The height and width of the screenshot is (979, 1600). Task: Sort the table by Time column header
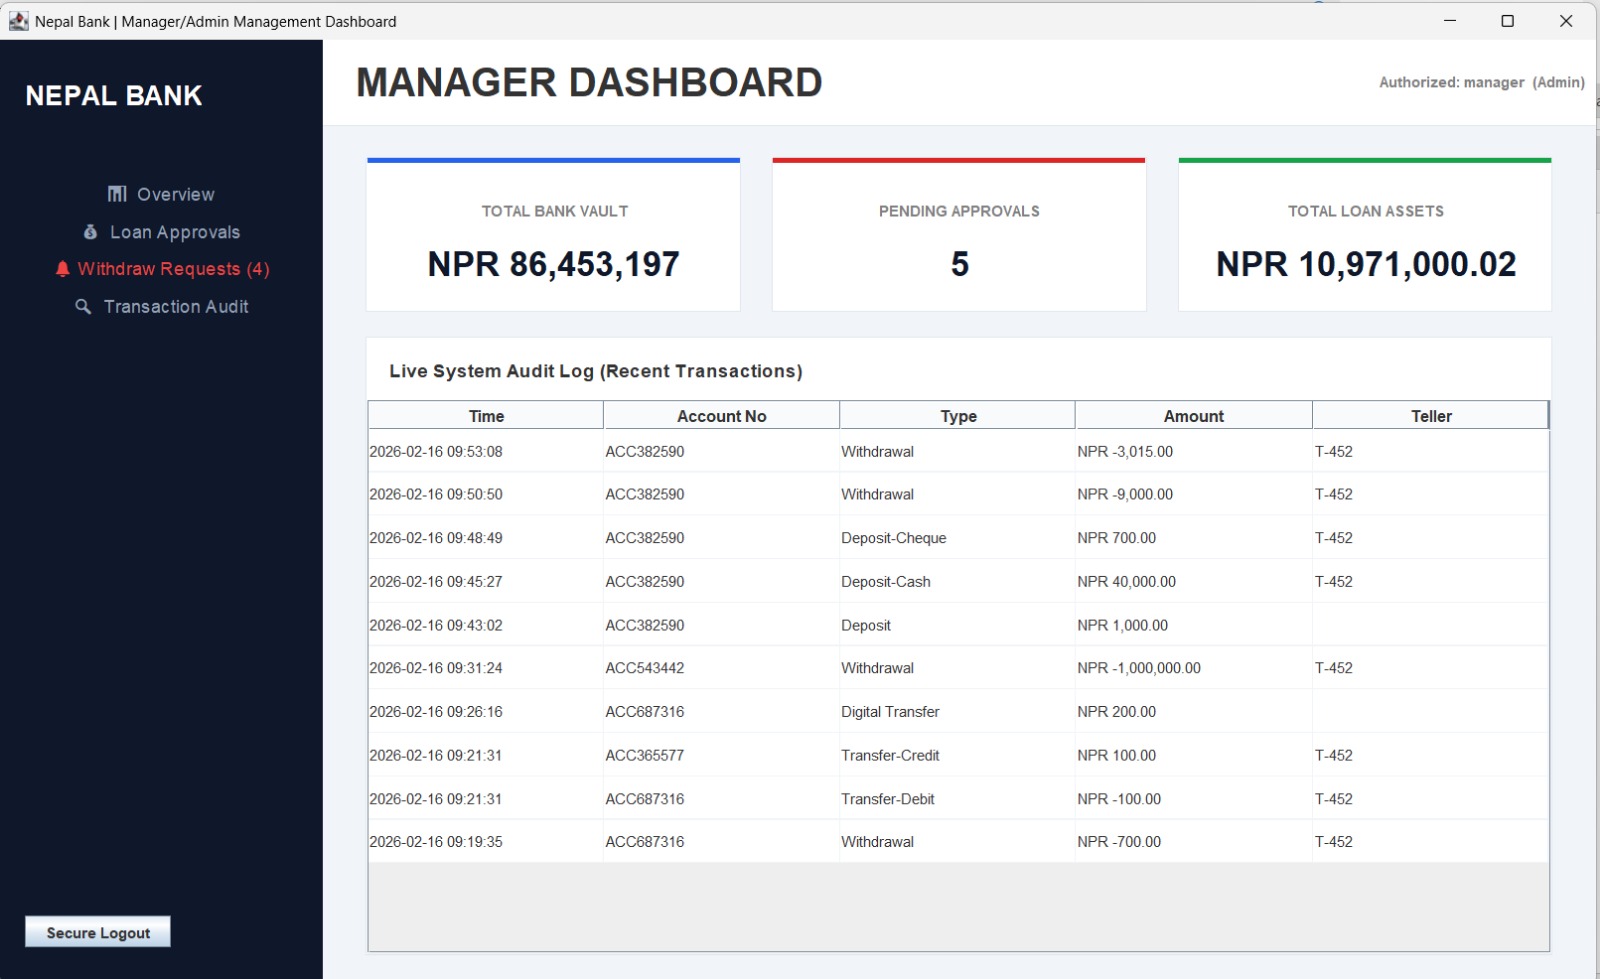point(486,416)
